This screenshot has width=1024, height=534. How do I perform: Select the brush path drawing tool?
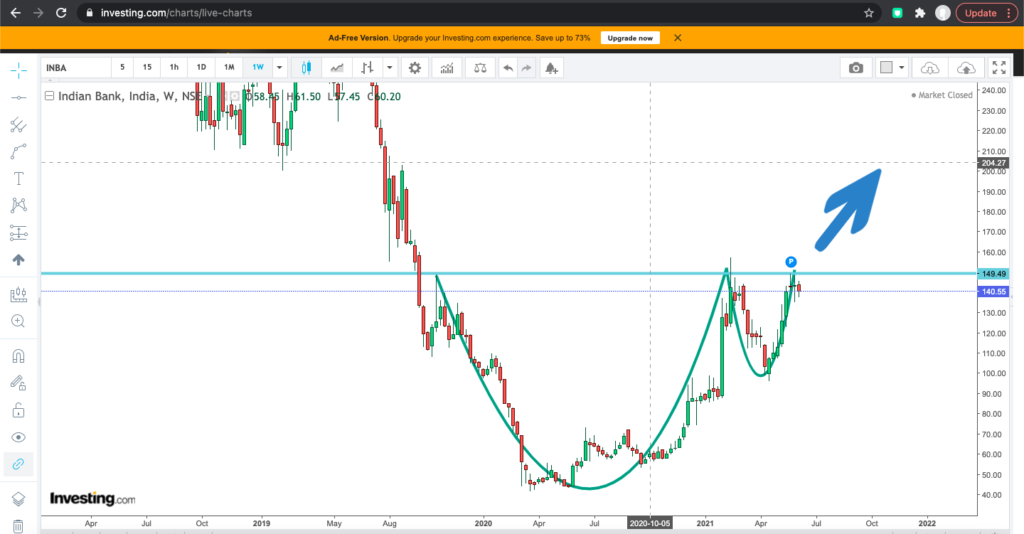point(18,151)
